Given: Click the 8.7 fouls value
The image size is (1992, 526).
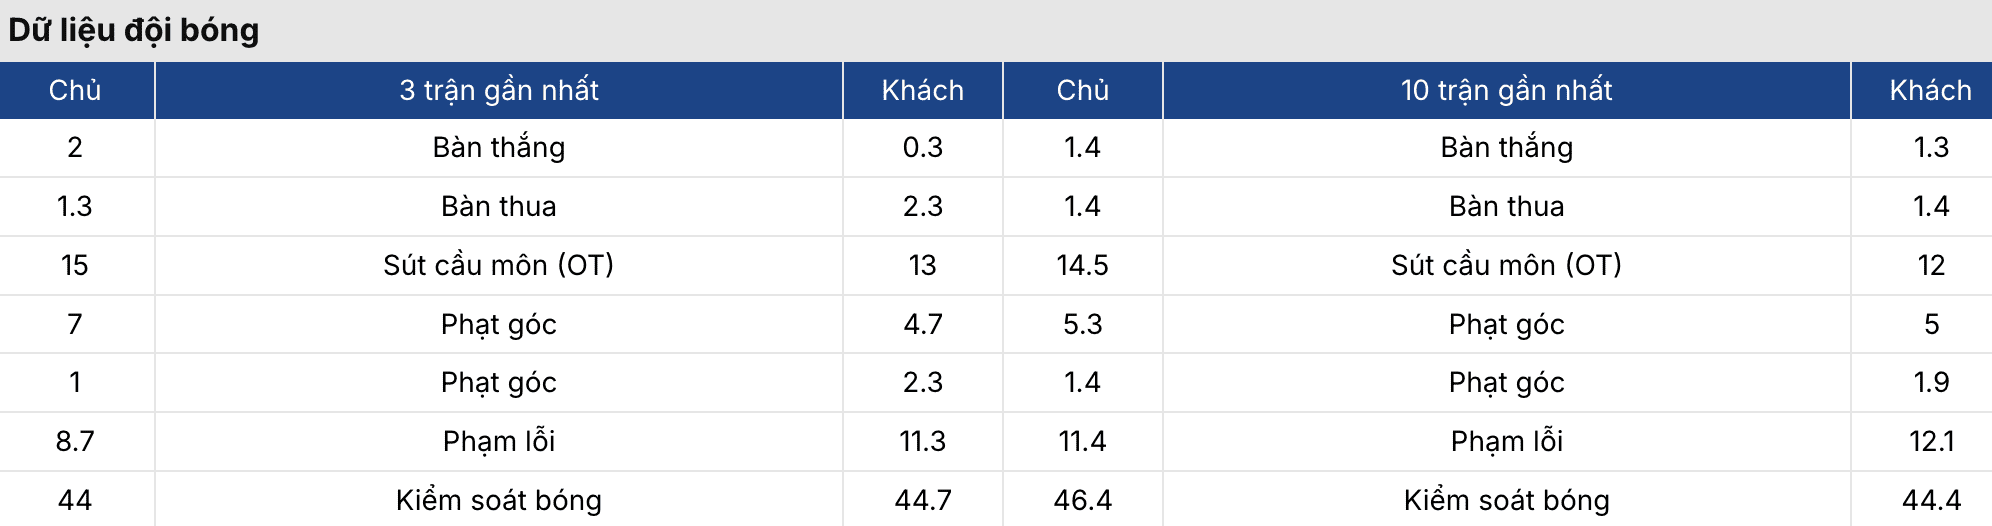Looking at the screenshot, I should pos(75,441).
